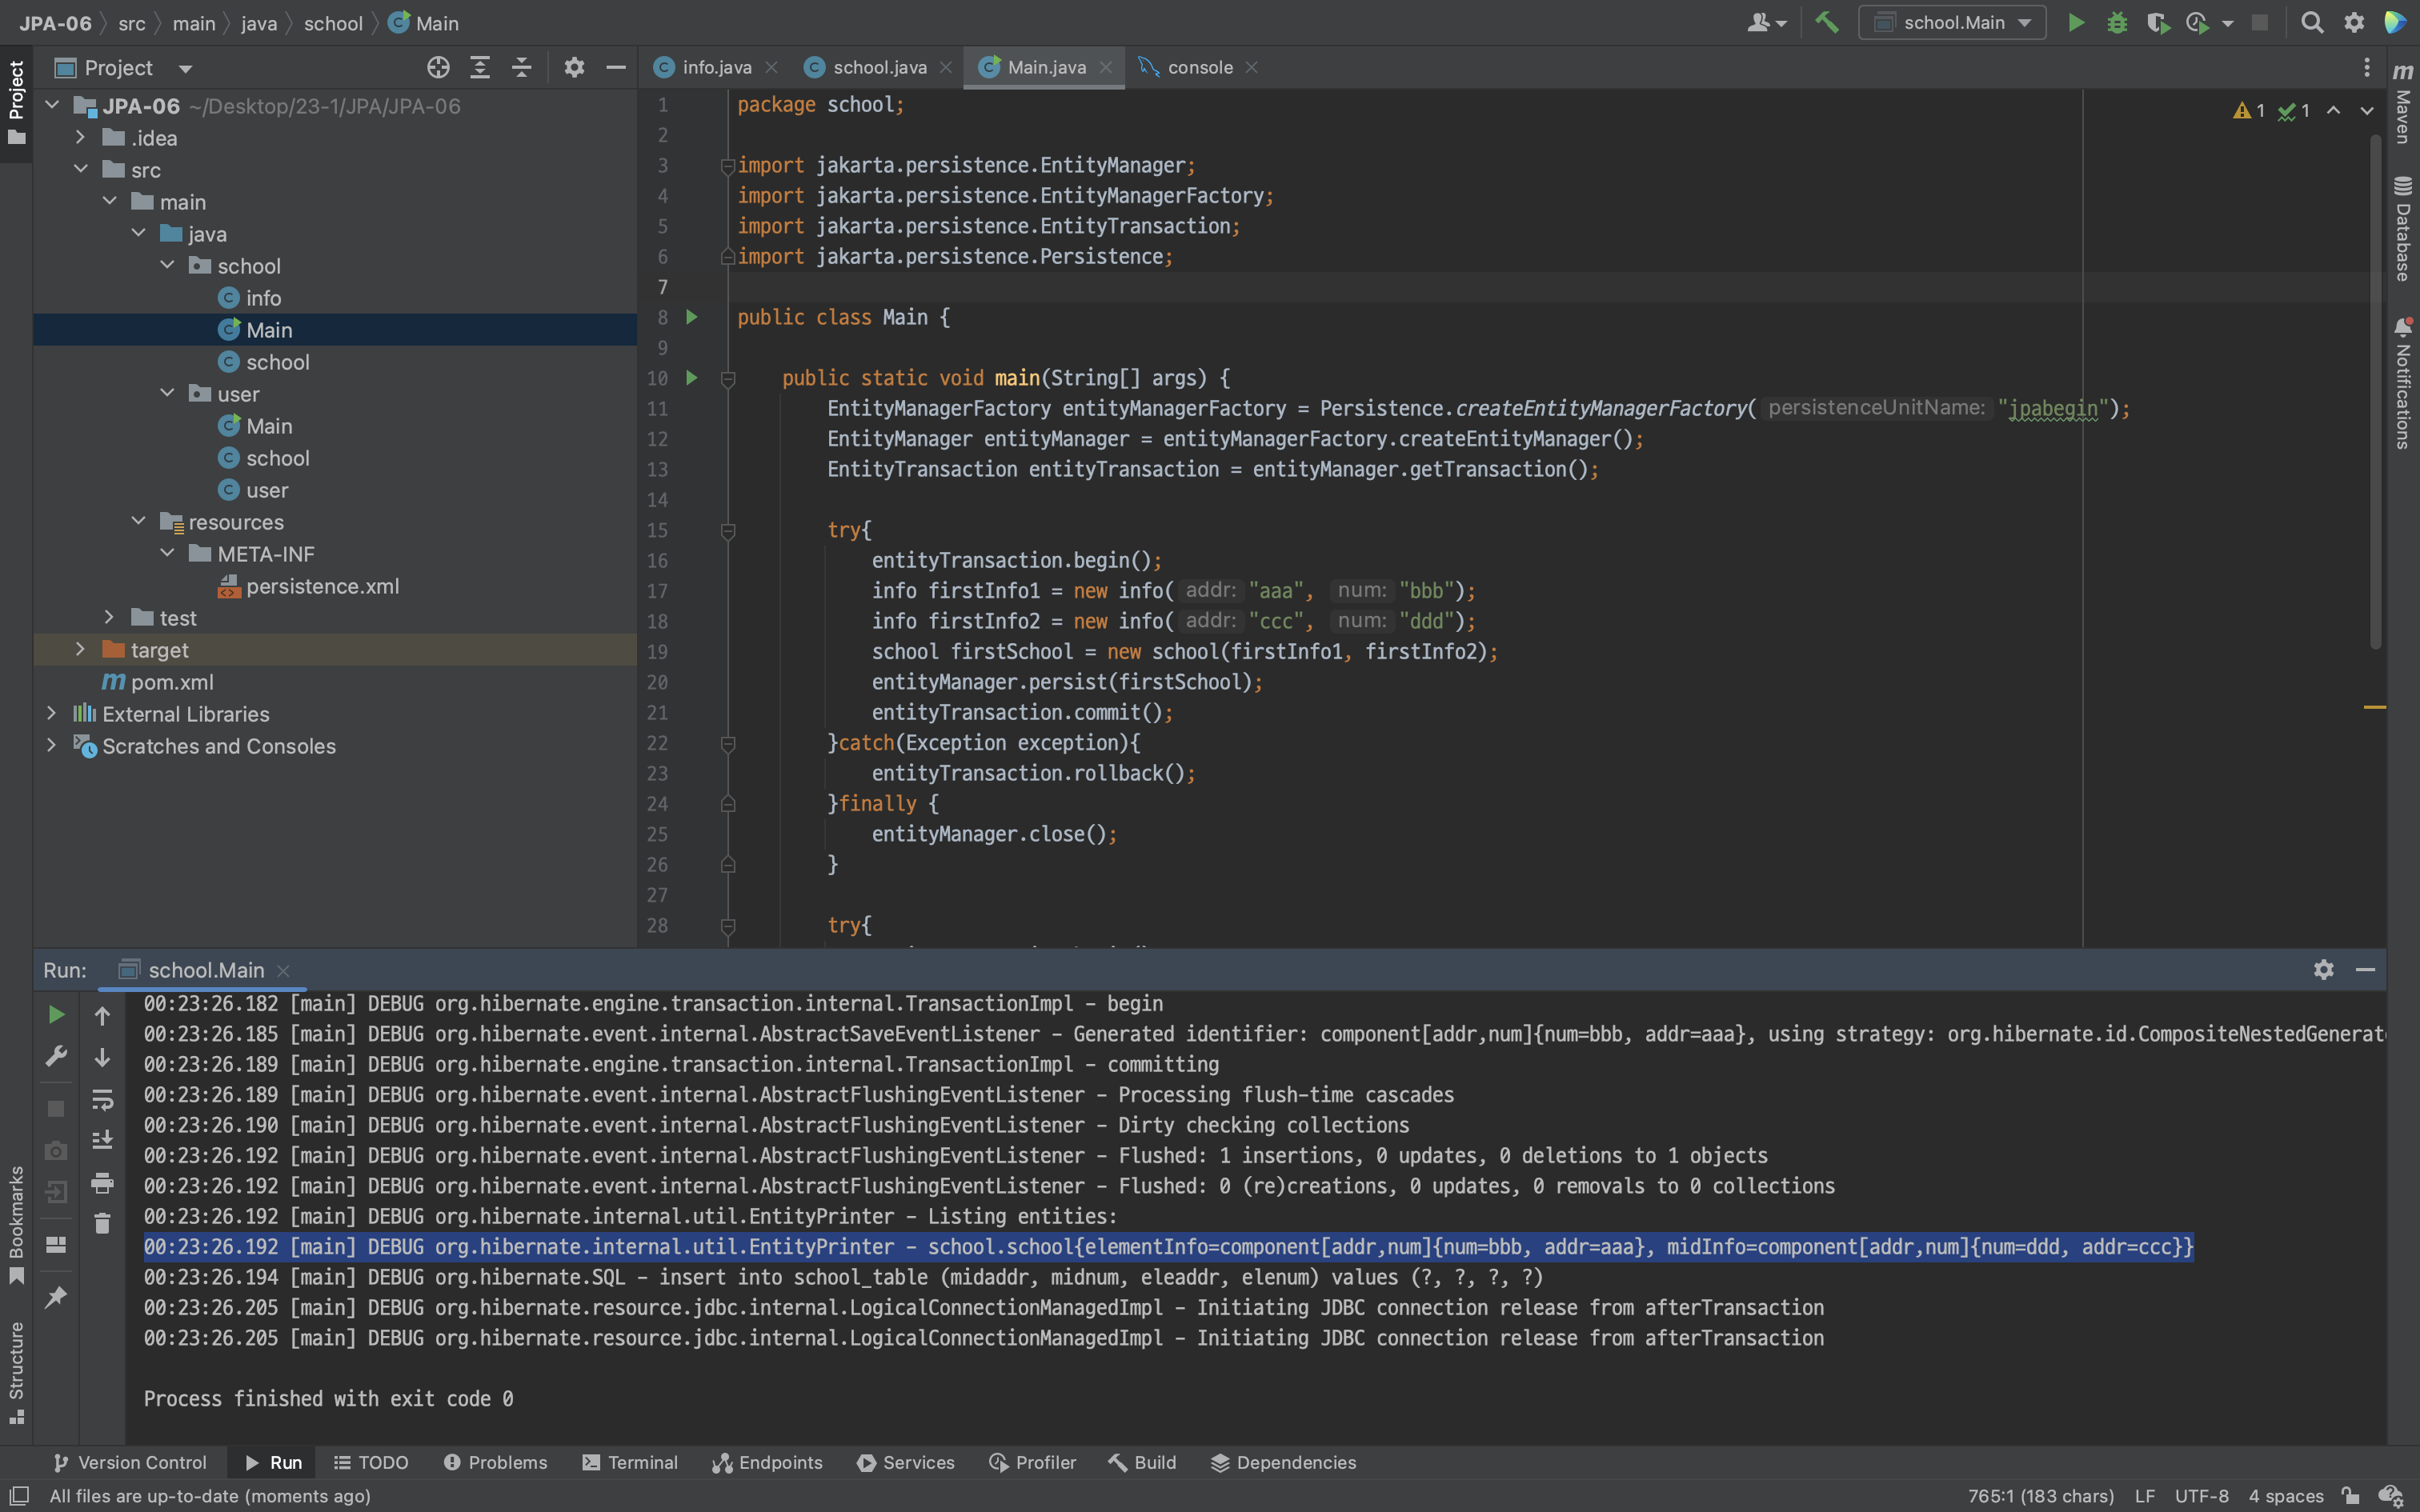Click the run gutter arrow beside the main method

691,378
